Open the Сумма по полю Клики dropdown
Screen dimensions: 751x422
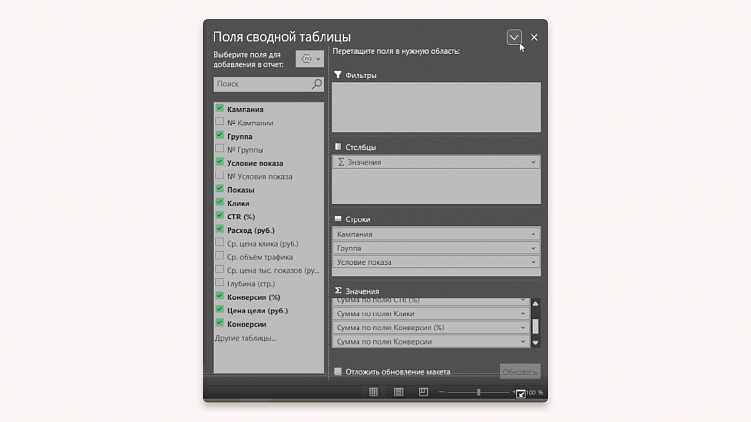[523, 314]
